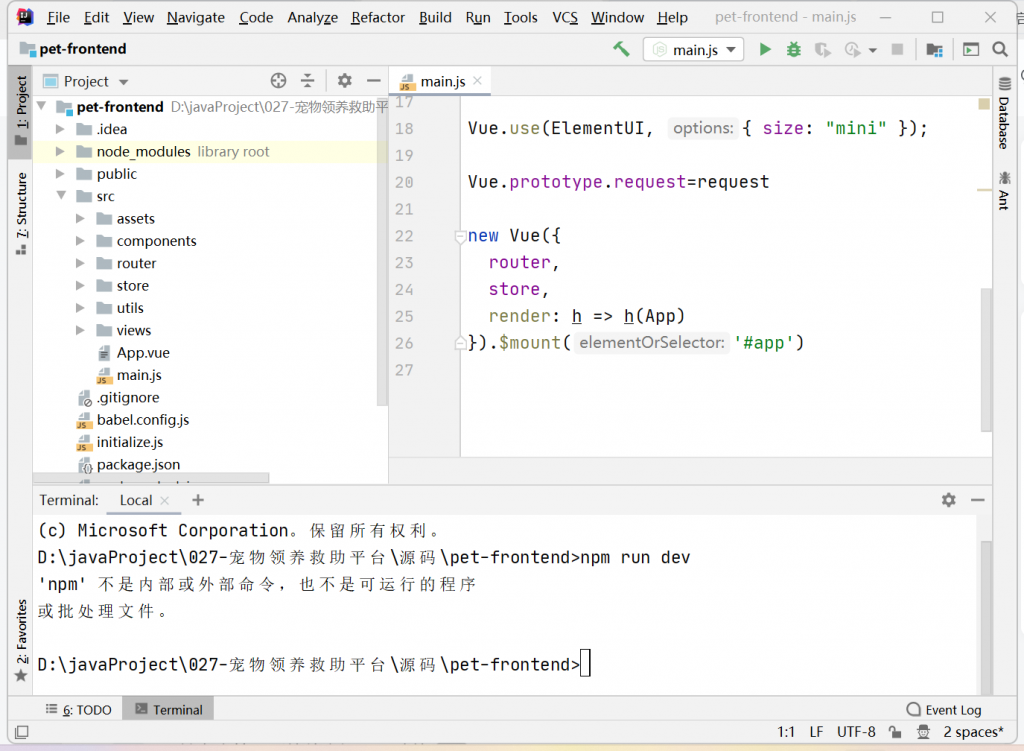The image size is (1024, 751).
Task: Open the TODO tool window tab
Action: [79, 710]
